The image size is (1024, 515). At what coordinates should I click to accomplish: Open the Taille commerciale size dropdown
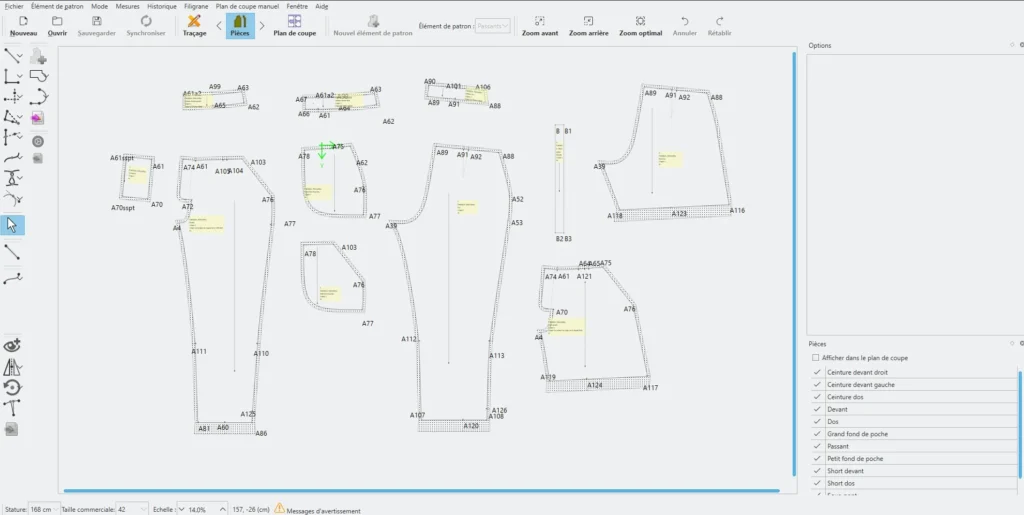coord(131,509)
